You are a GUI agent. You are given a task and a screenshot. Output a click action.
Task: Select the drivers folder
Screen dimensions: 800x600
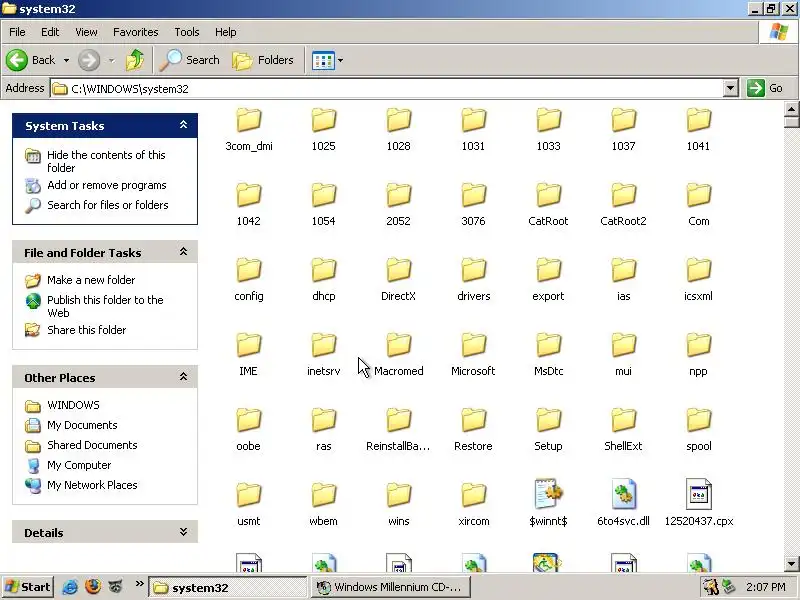click(x=473, y=280)
